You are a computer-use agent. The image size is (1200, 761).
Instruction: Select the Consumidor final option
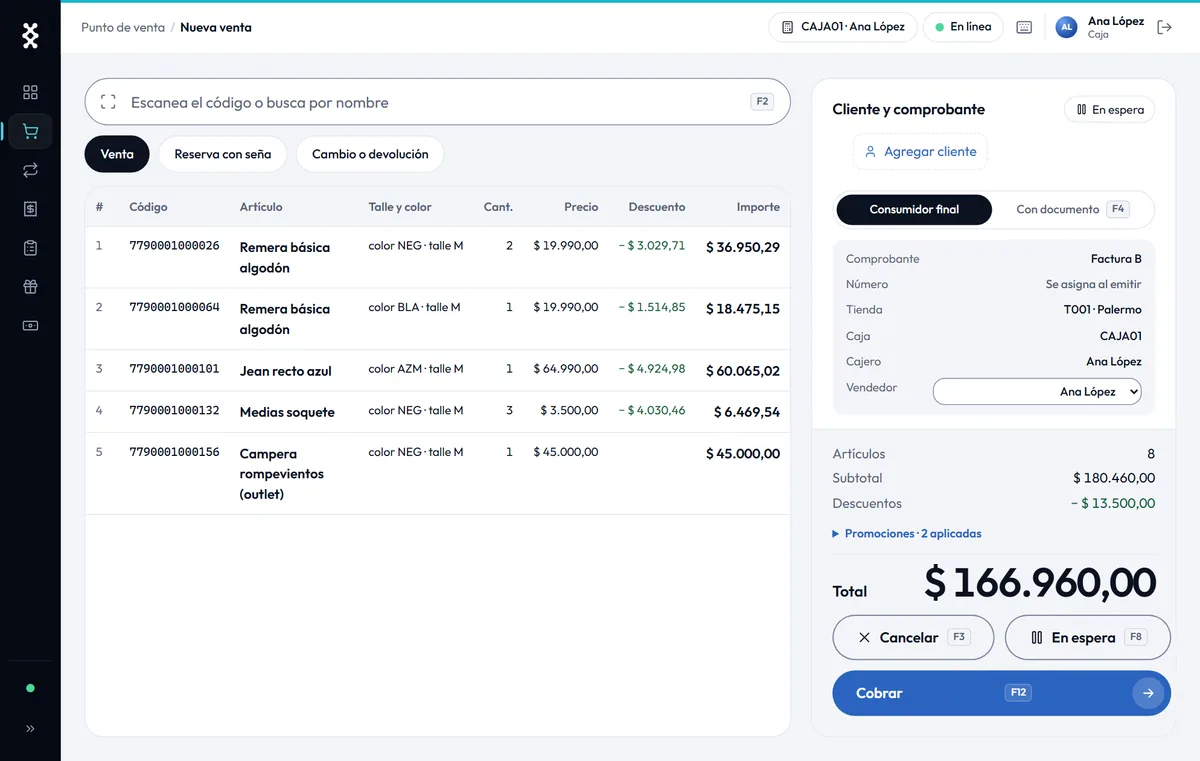pyautogui.click(x=914, y=210)
